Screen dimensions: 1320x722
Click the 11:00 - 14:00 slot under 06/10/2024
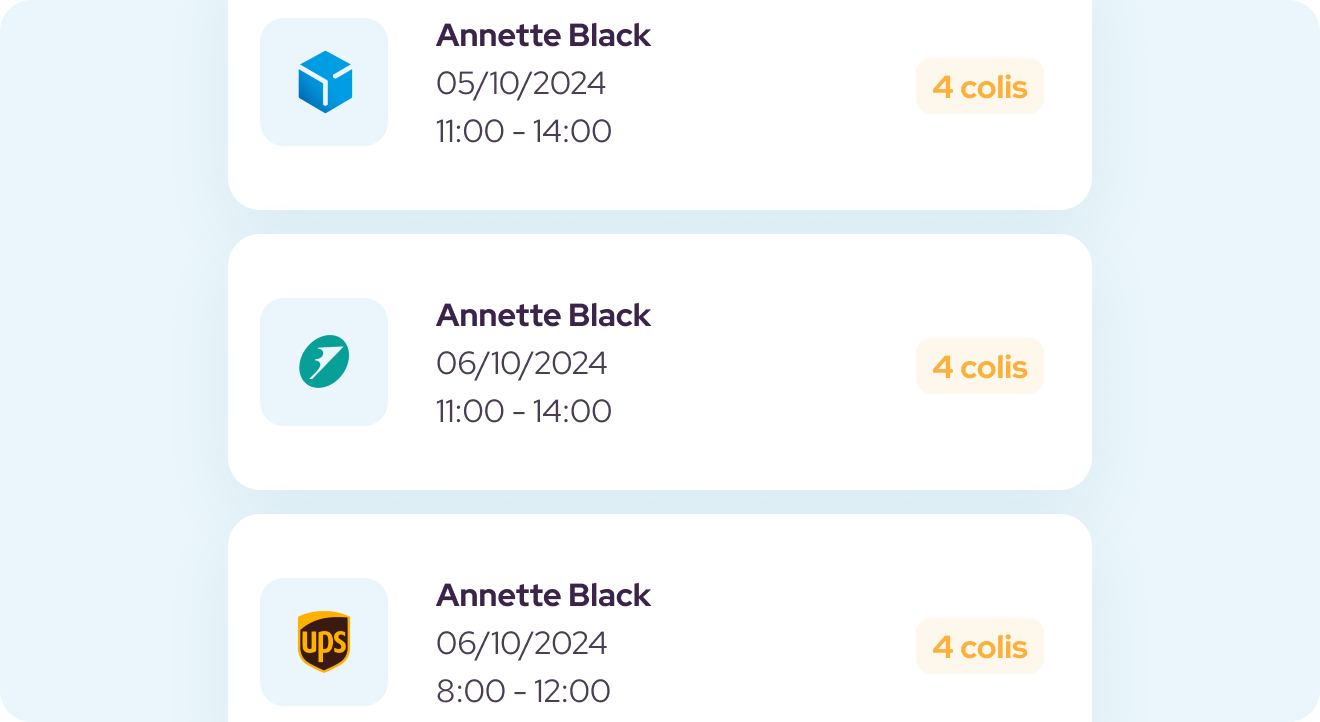[x=523, y=412]
